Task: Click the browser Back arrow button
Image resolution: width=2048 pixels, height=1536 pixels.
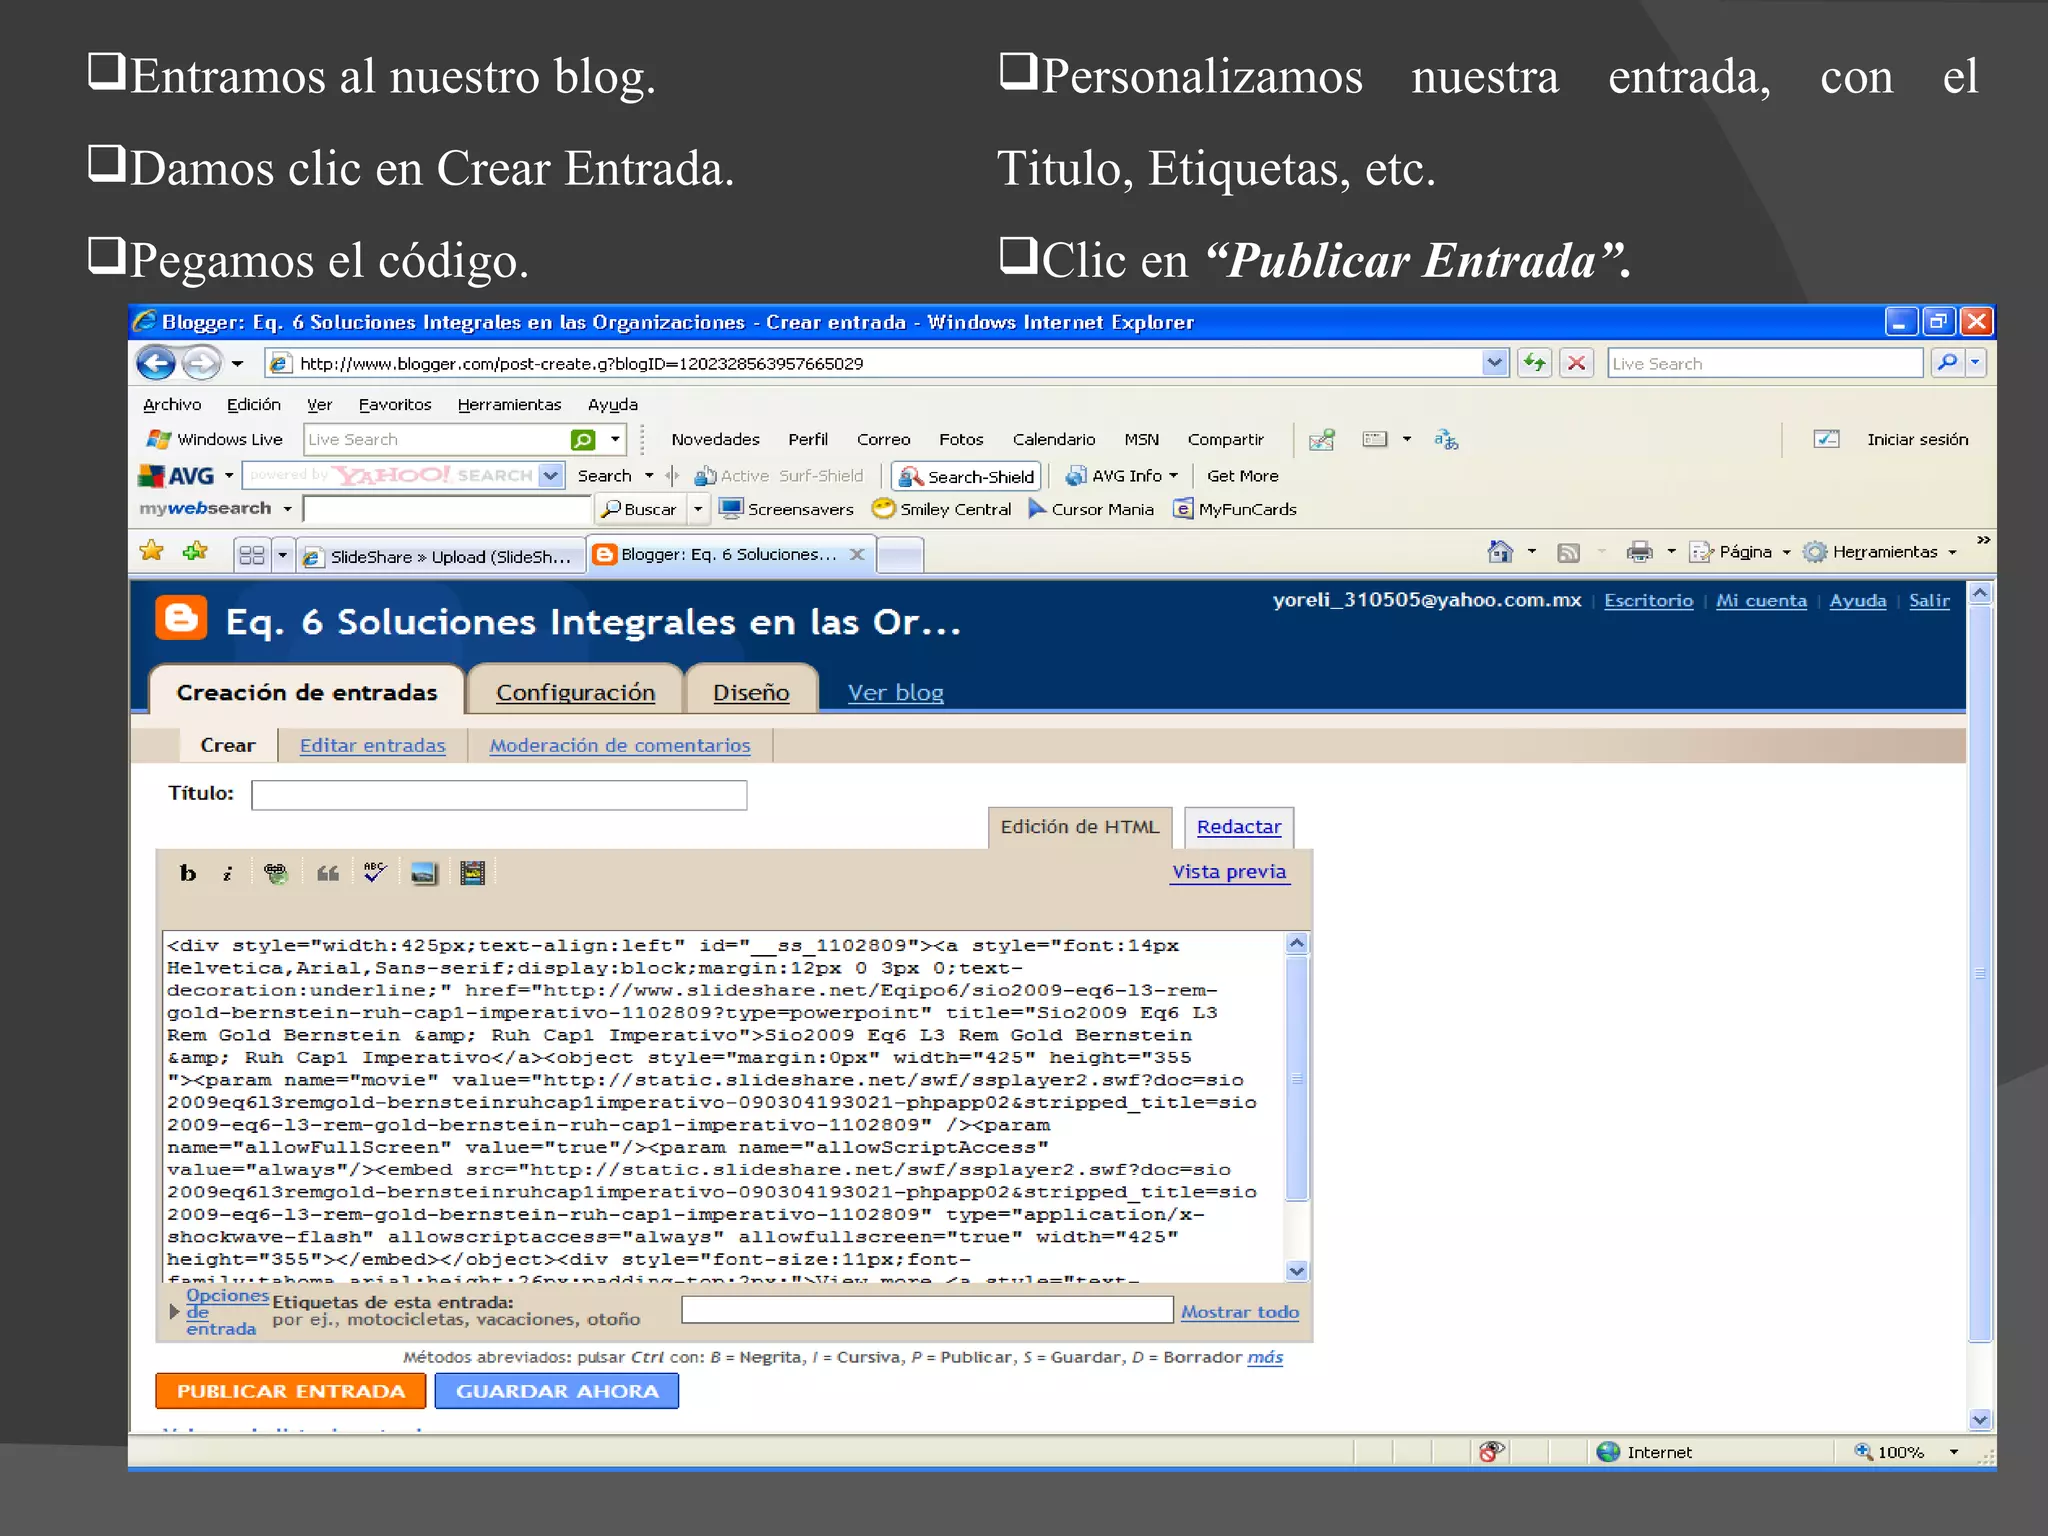Action: click(156, 363)
